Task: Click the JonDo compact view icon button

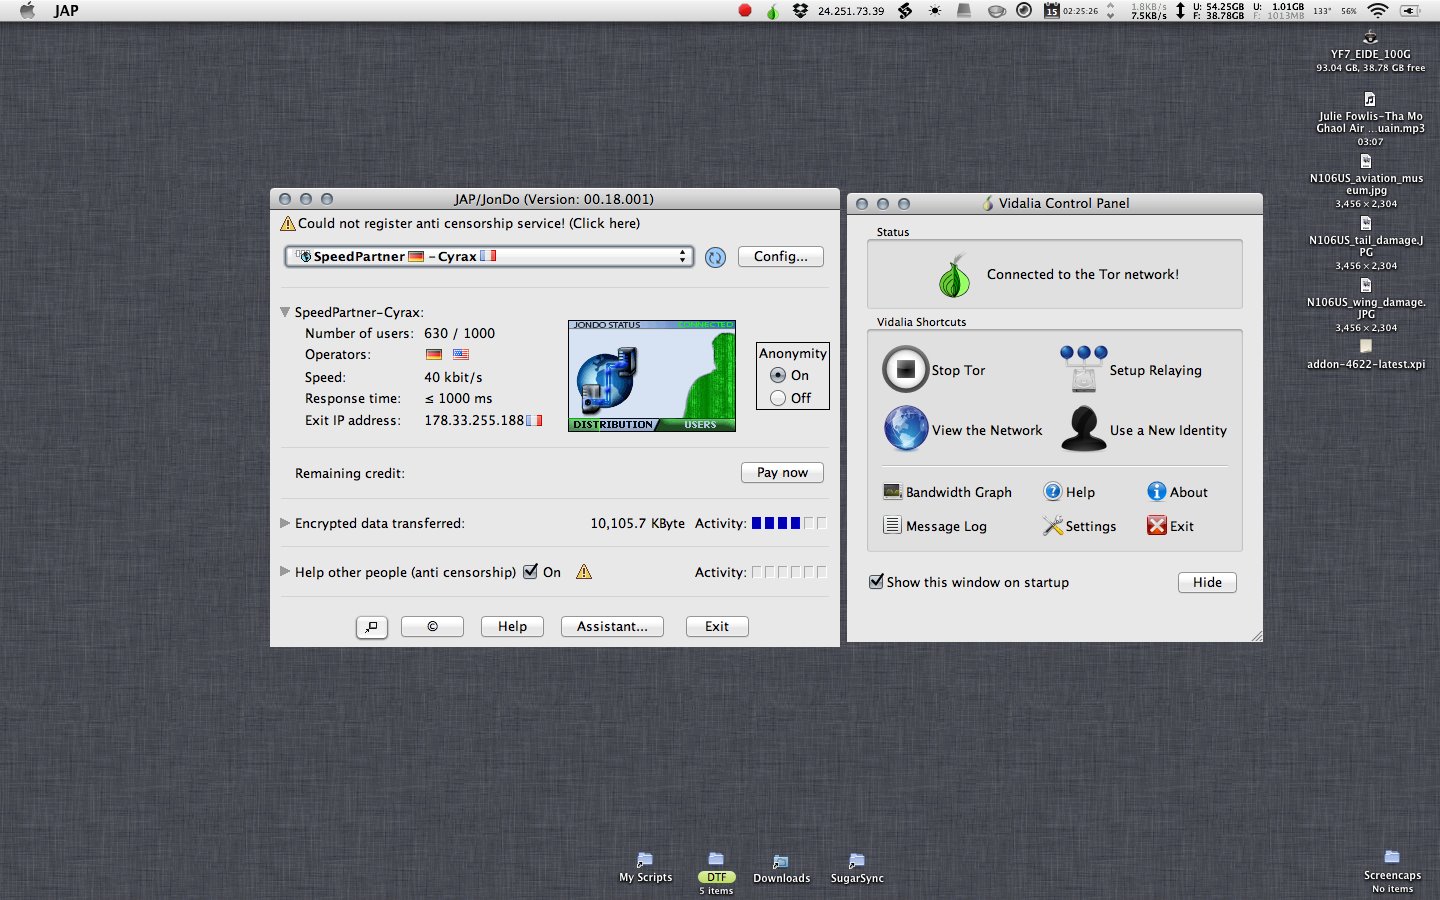Action: pyautogui.click(x=372, y=627)
